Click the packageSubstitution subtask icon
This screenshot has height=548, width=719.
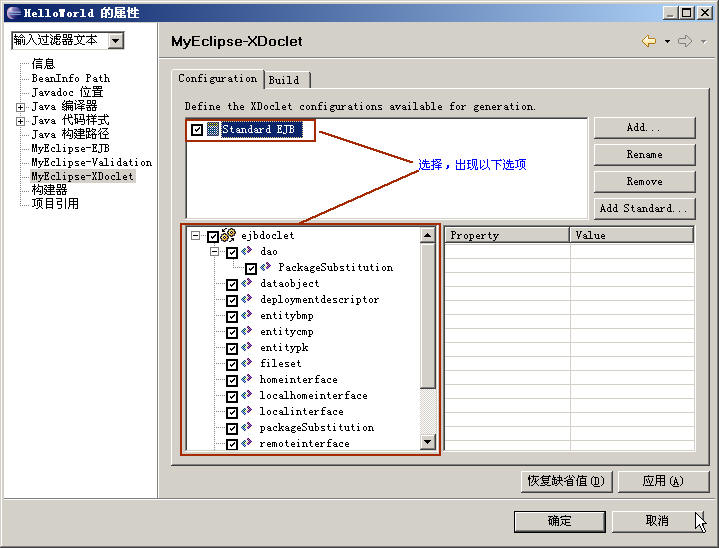tap(247, 427)
